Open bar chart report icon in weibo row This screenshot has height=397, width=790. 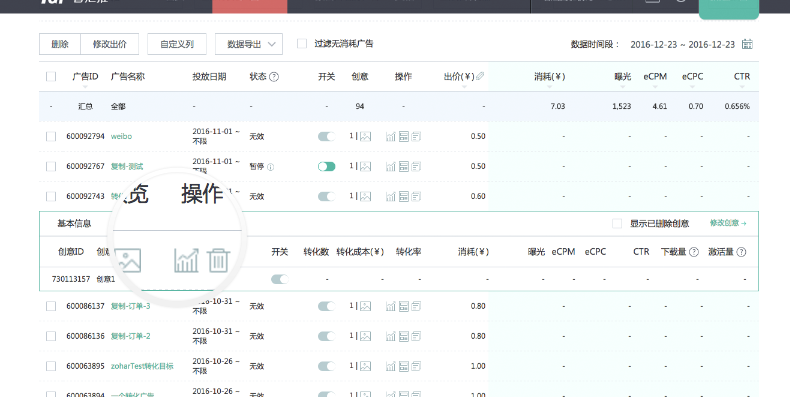390,137
